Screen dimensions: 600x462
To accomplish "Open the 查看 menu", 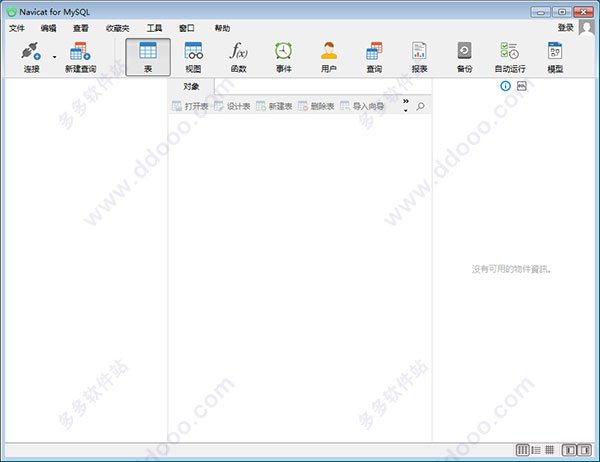I will tap(81, 28).
